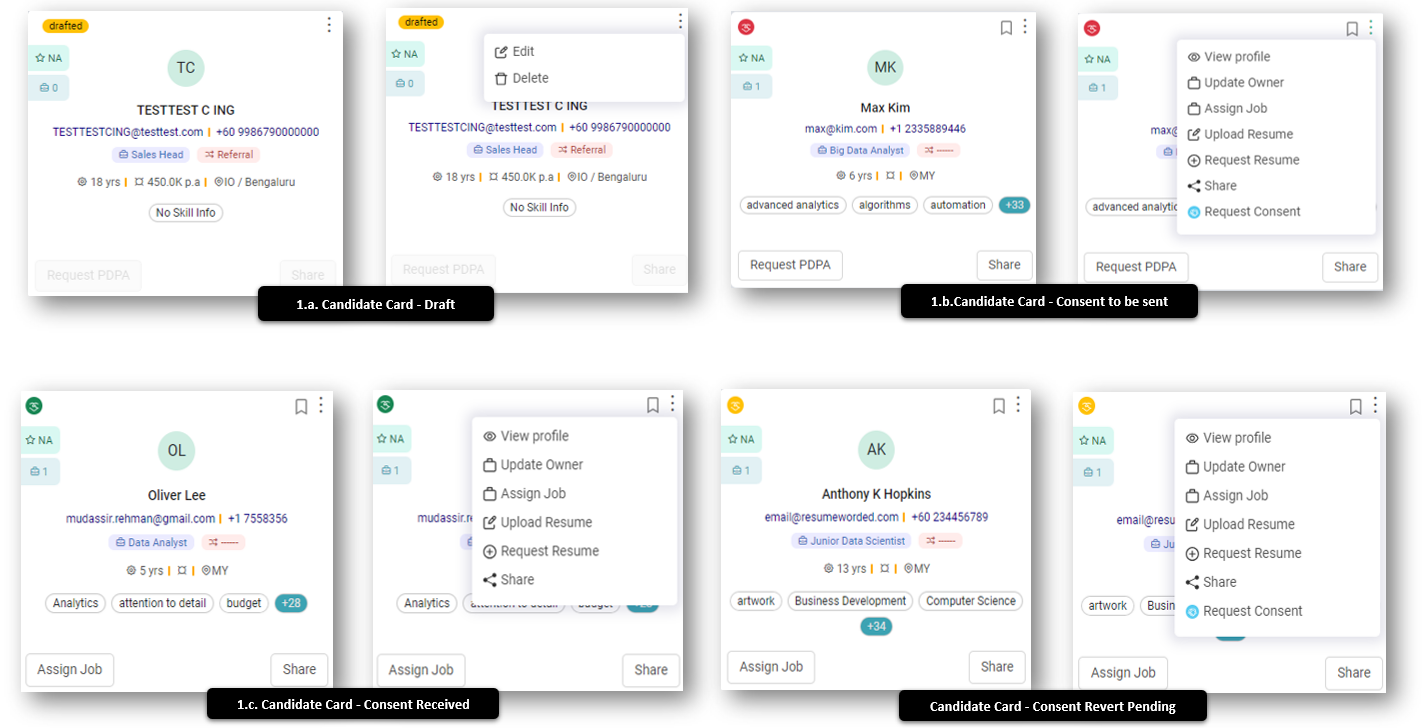Click the yellow 'drafted' status badge above TC avatar

(x=66, y=25)
